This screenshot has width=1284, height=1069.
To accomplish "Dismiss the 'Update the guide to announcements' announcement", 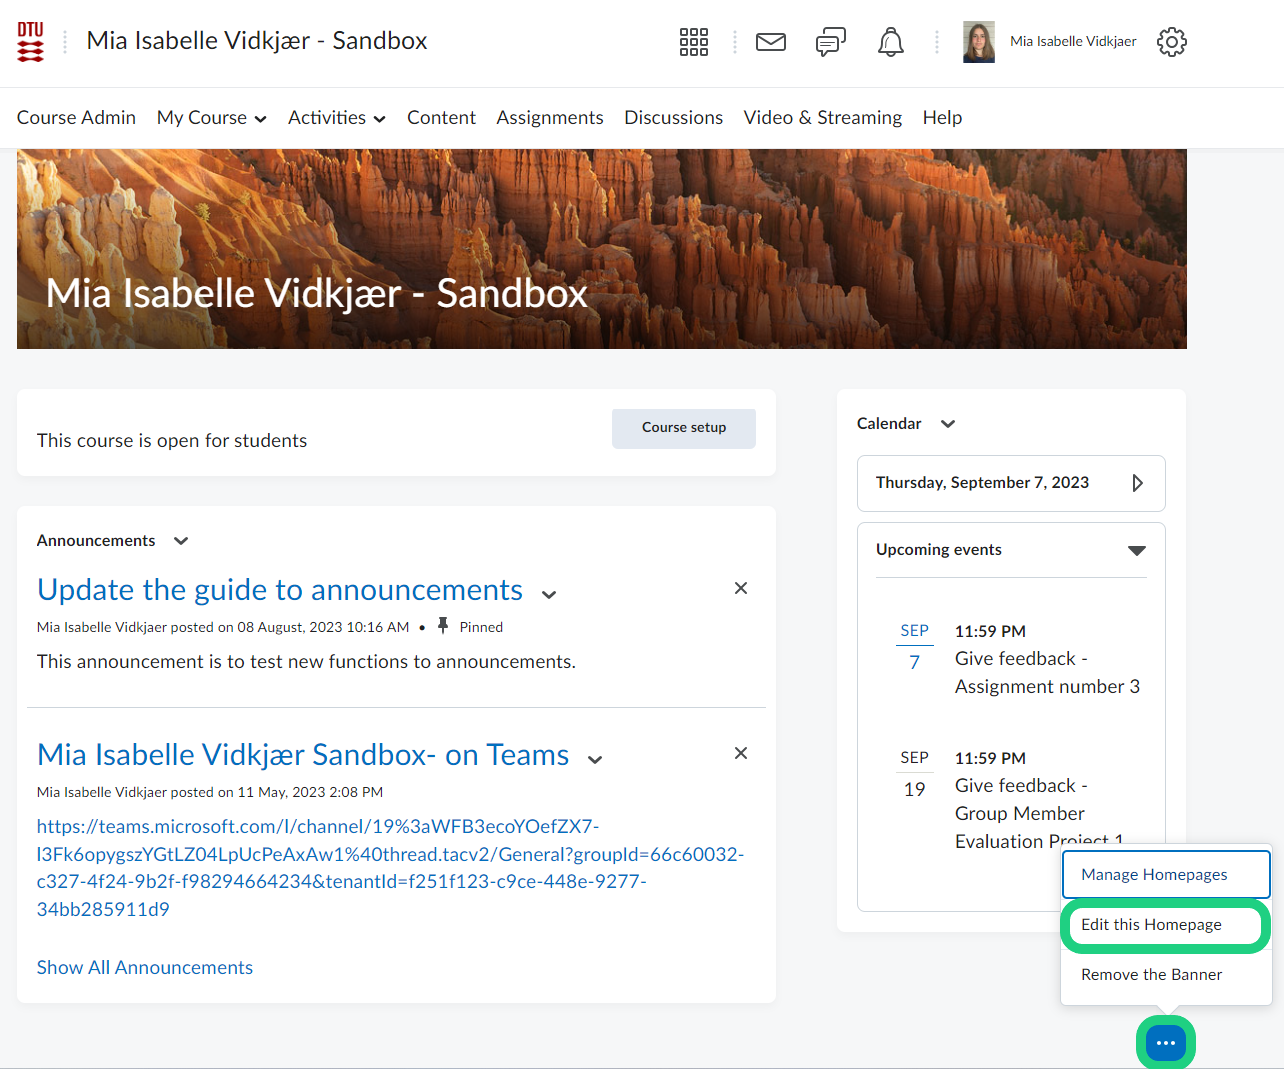I will point(740,588).
